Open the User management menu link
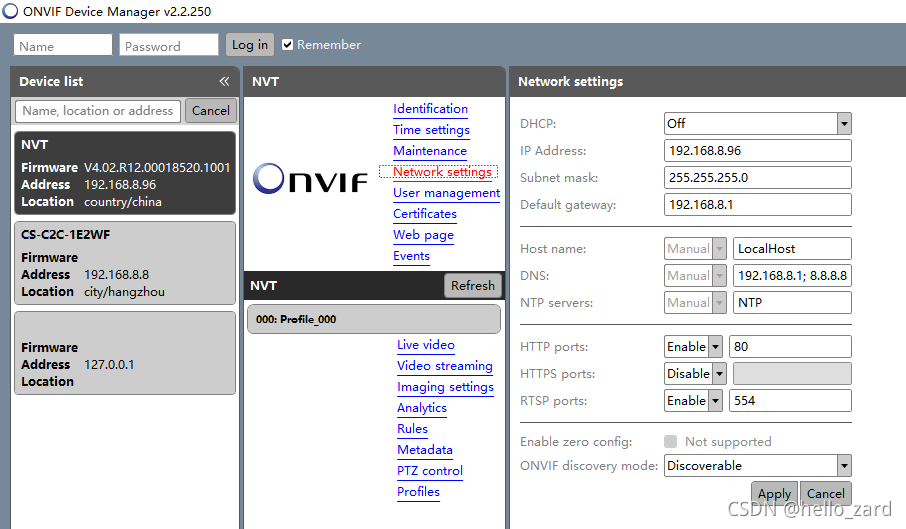This screenshot has width=906, height=529. point(446,193)
